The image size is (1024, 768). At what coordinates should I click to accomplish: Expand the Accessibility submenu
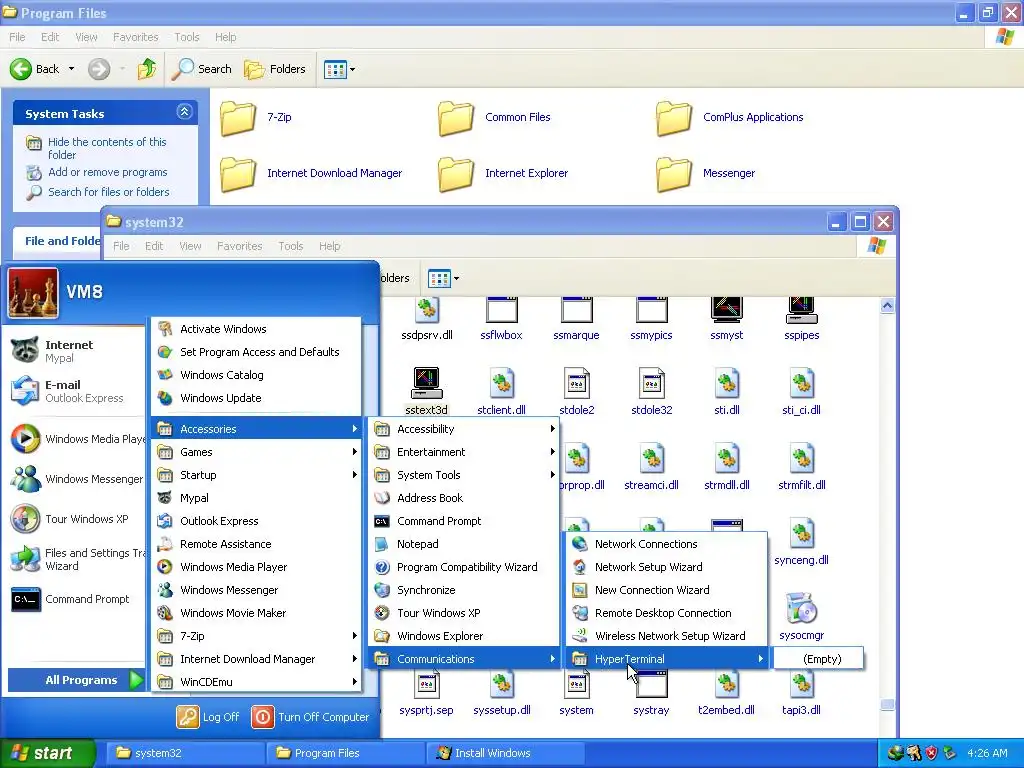pyautogui.click(x=464, y=429)
